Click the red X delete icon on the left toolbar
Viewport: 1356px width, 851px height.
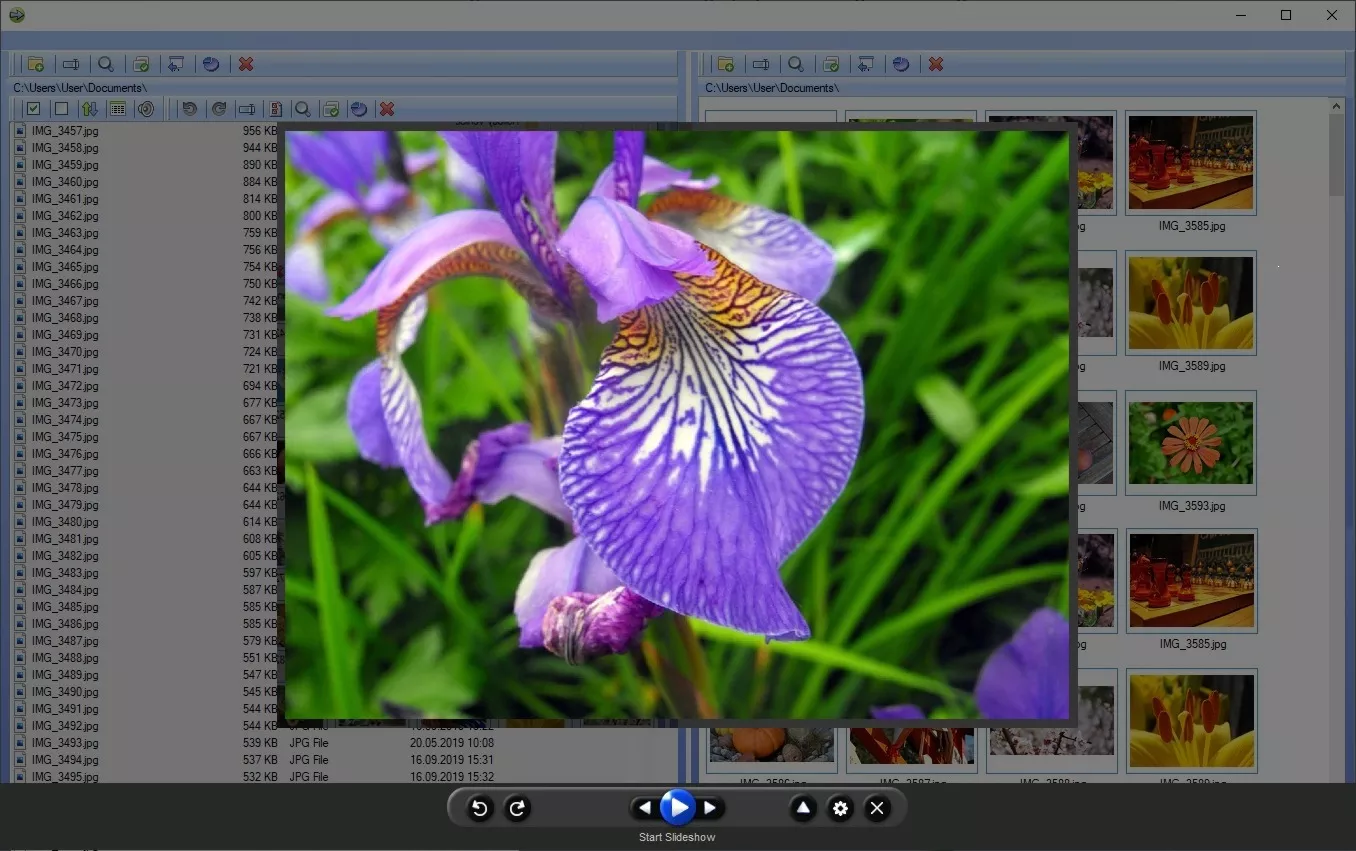coord(246,64)
